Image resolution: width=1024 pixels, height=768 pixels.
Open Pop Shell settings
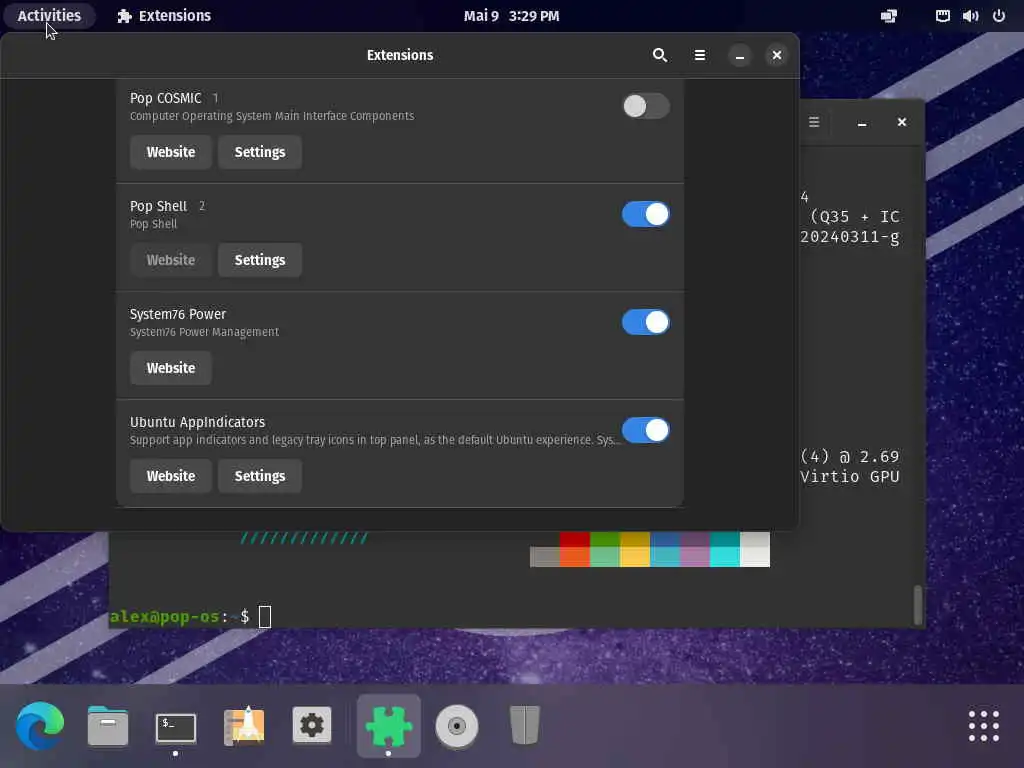point(260,260)
